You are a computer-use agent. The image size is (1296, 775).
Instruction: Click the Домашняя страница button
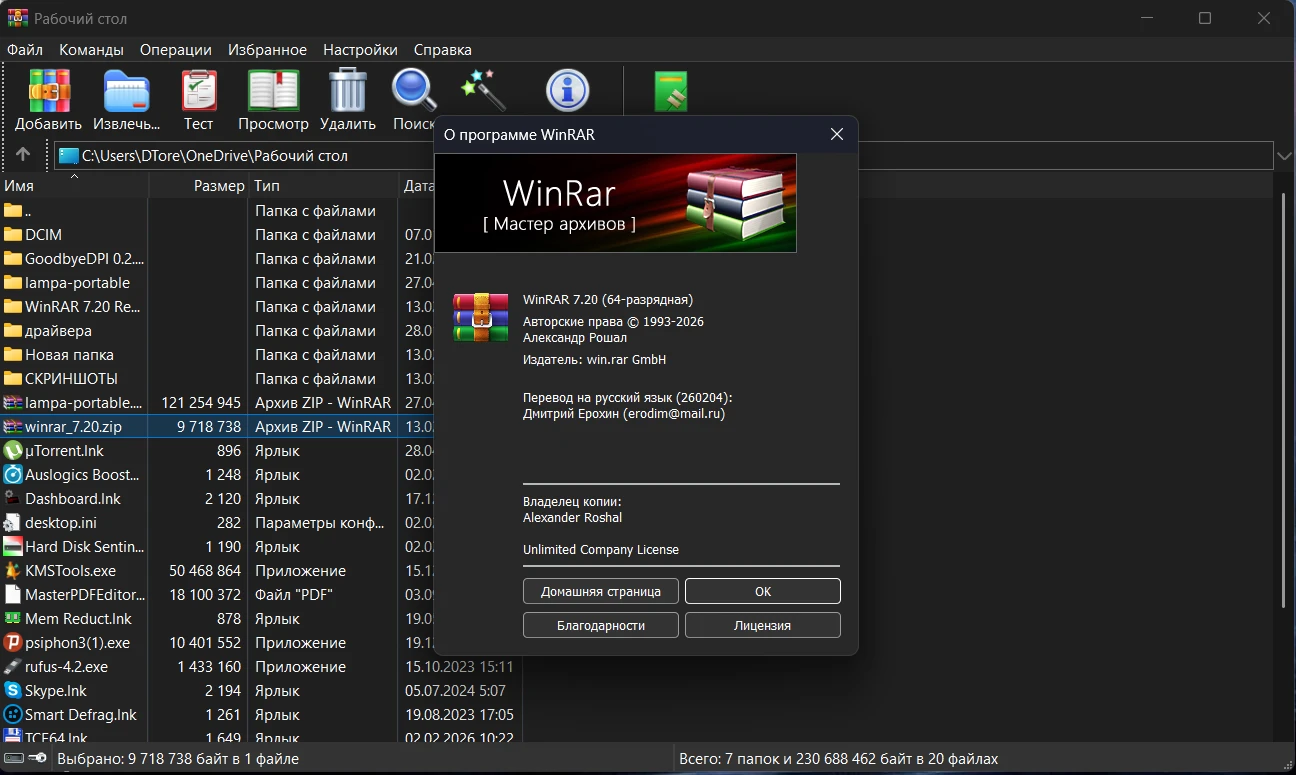(600, 591)
